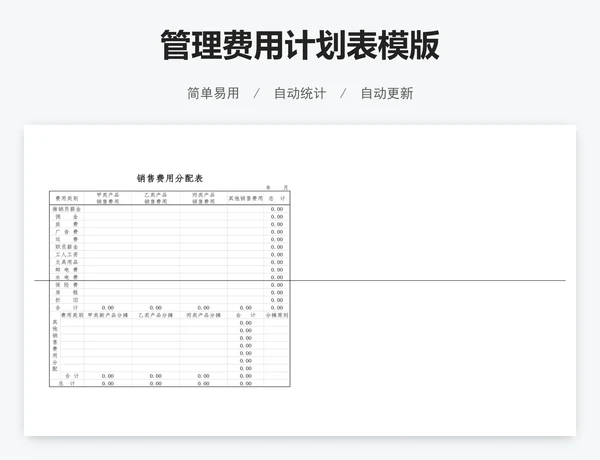Viewport: 600px width, 460px height.
Task: Click the 管理费用计划表模版 main title
Action: (299, 46)
